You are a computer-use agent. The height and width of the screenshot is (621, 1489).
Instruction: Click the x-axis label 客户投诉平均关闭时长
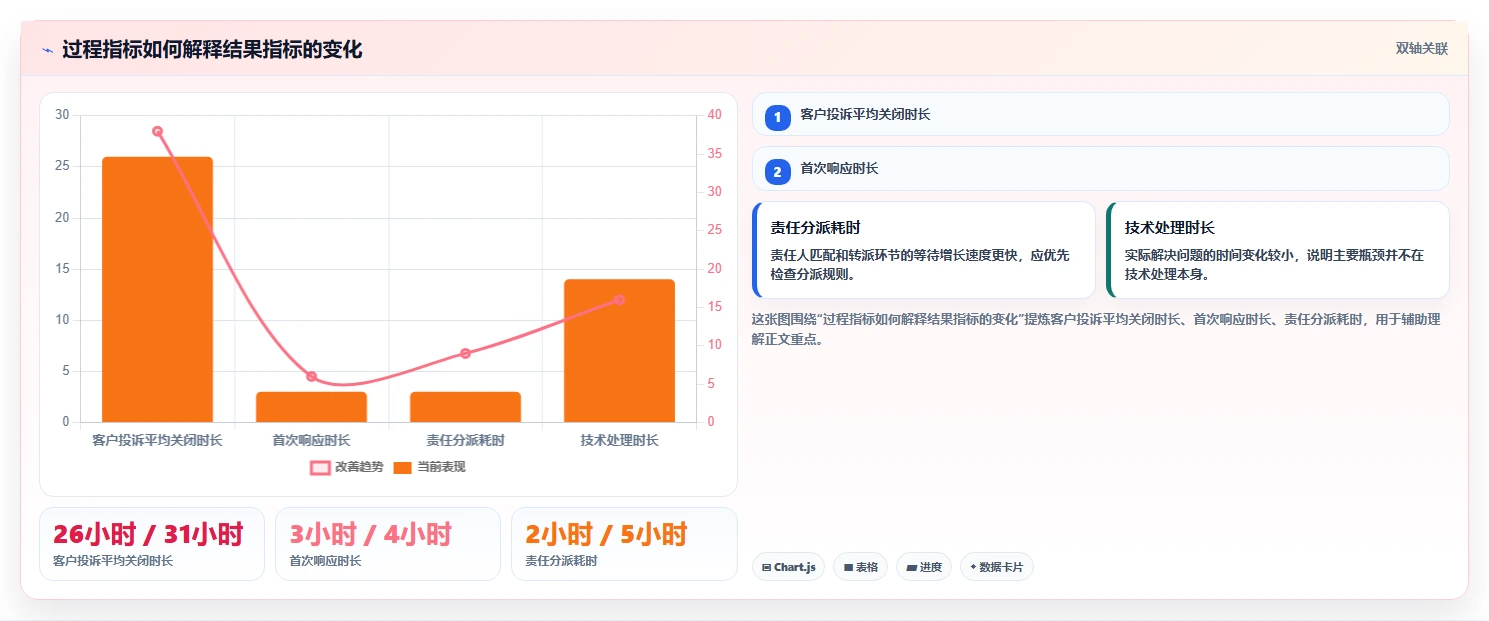point(157,440)
